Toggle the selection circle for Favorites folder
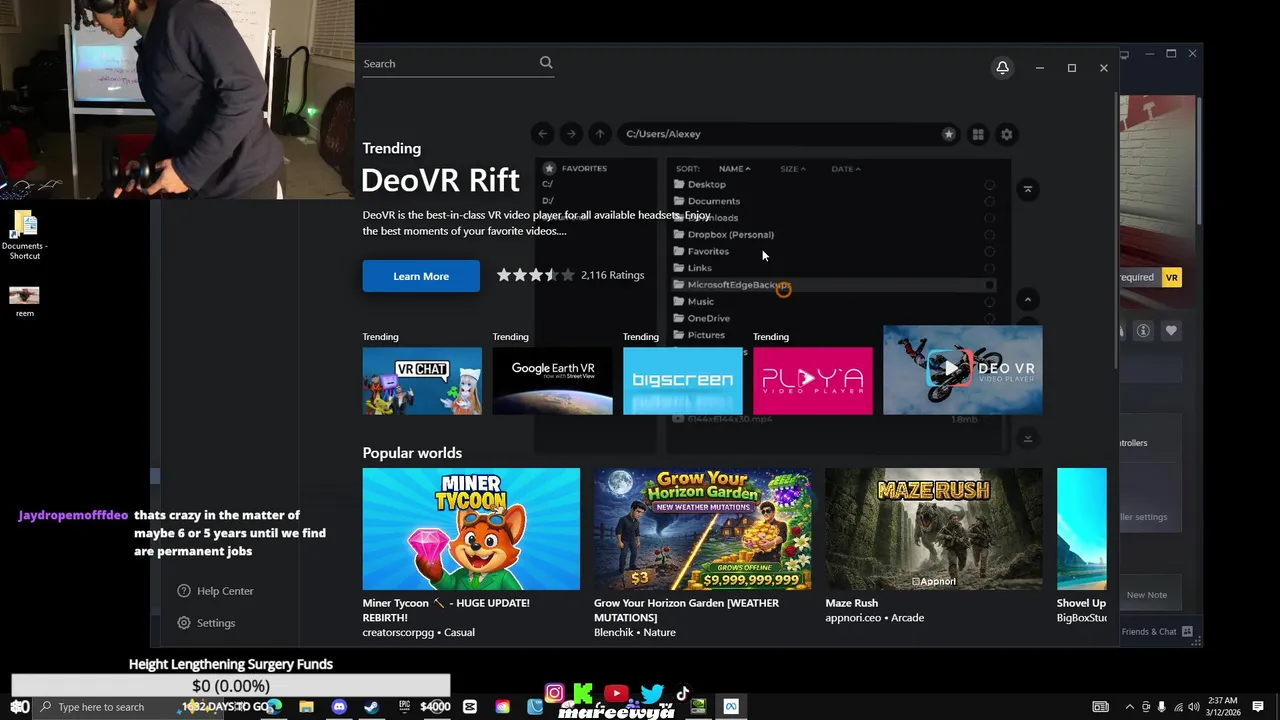The height and width of the screenshot is (720, 1280). coord(990,251)
